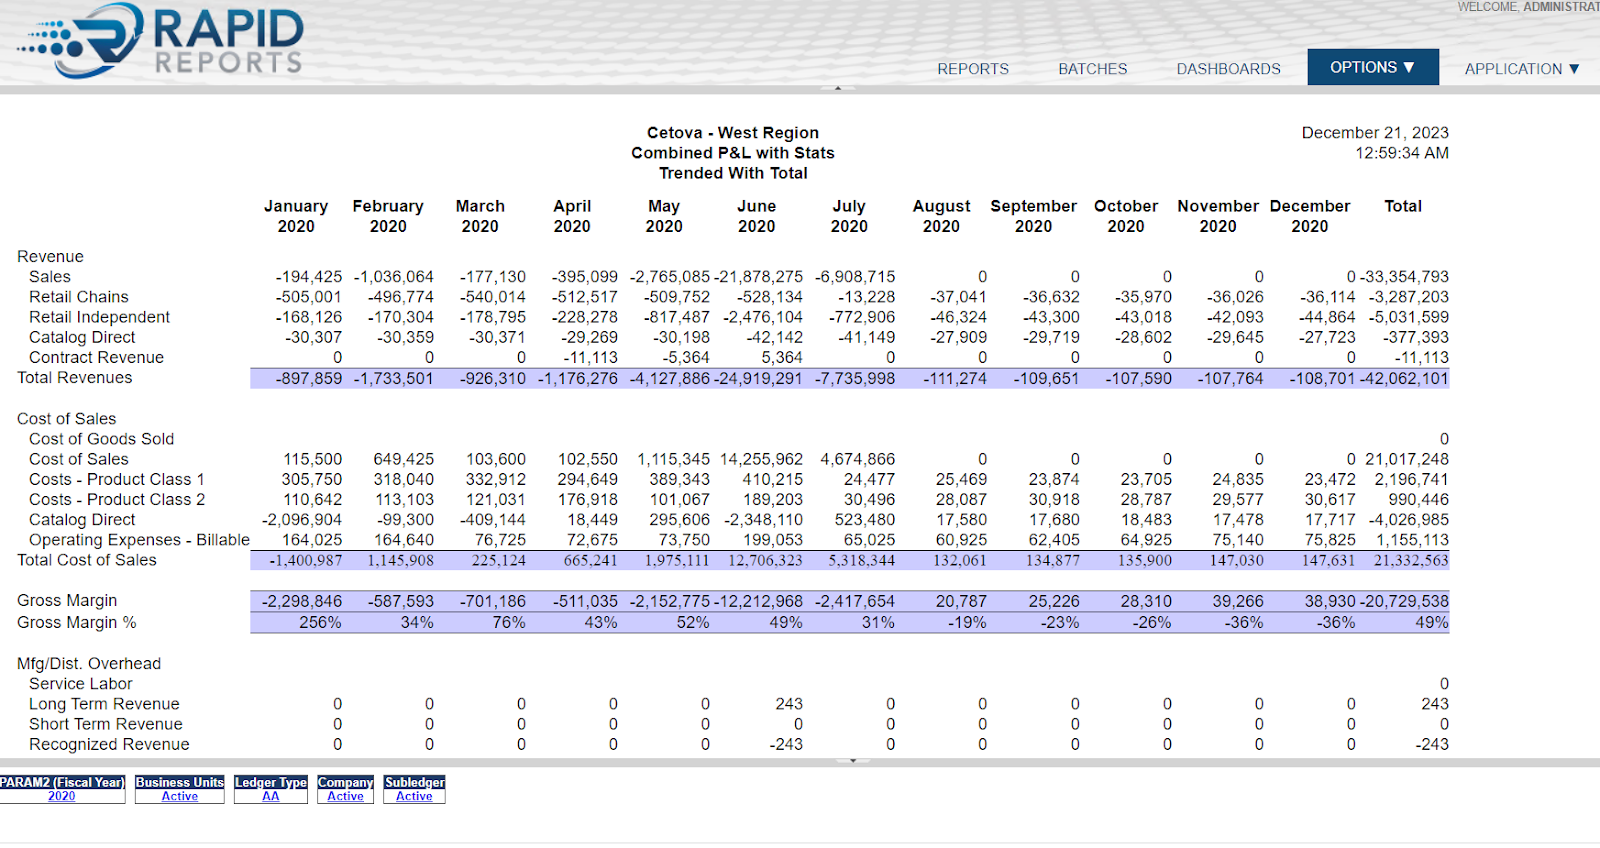Go to the REPORTS menu

[972, 69]
